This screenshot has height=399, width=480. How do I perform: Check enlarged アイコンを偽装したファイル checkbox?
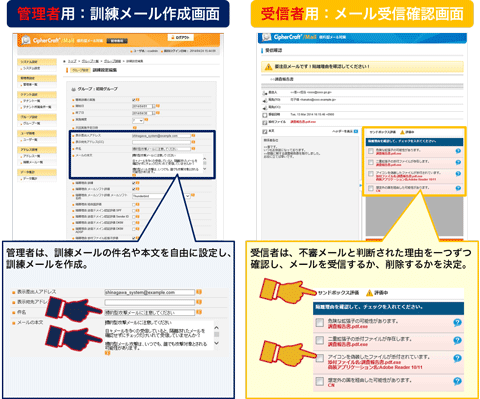pyautogui.click(x=320, y=358)
